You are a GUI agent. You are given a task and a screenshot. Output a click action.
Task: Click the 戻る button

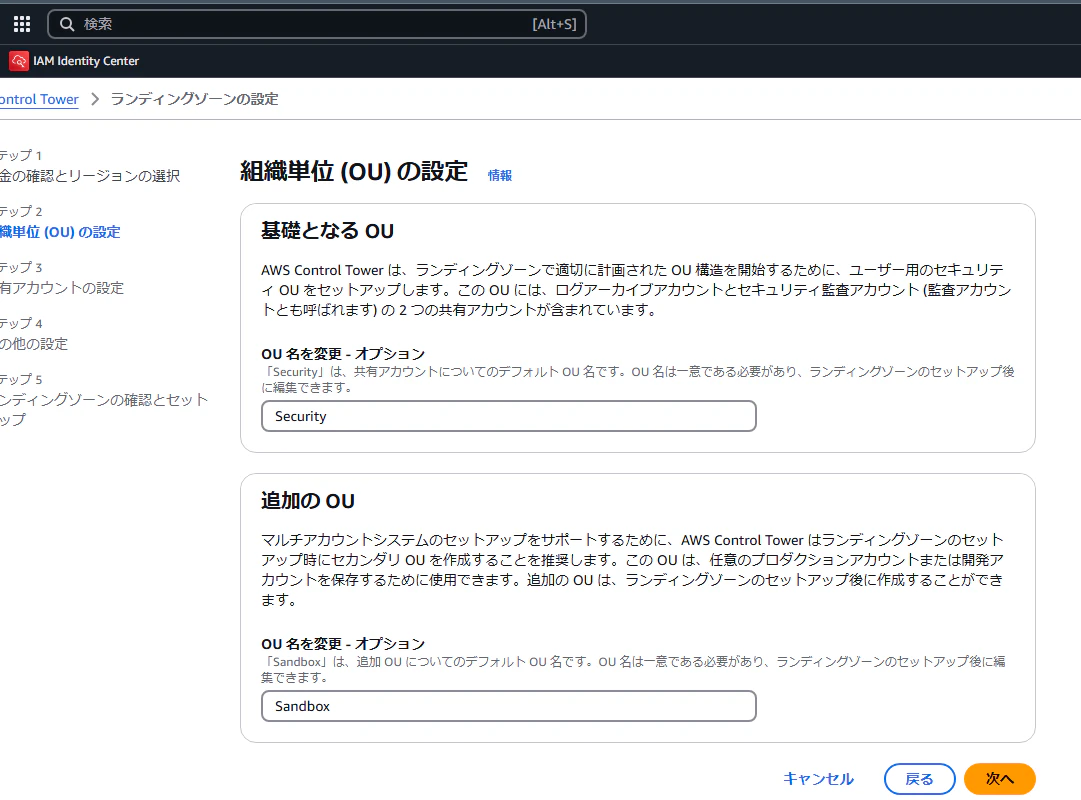click(x=920, y=779)
